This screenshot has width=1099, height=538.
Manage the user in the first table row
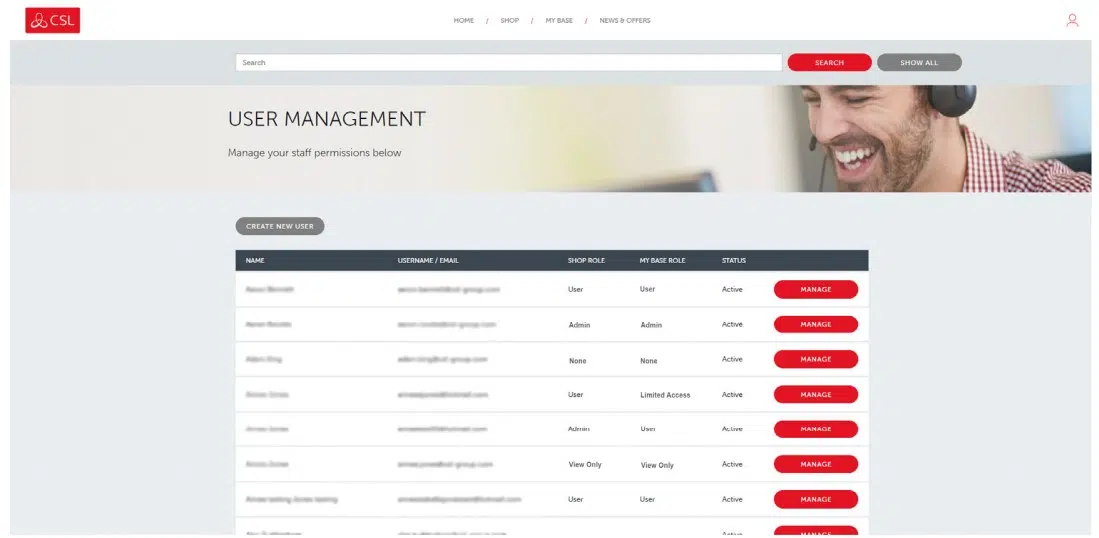[816, 289]
